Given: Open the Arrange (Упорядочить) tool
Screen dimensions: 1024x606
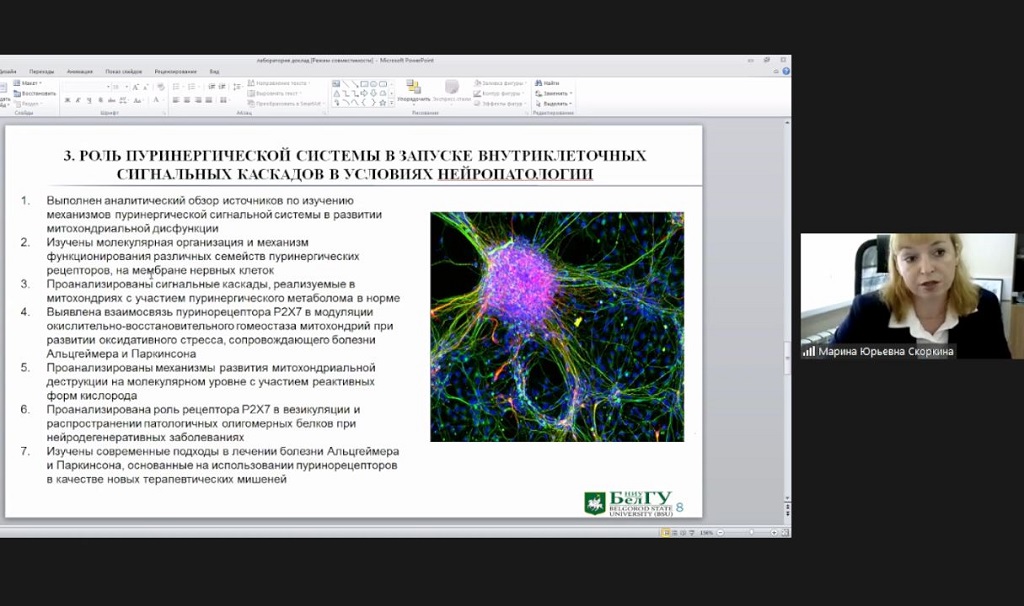Looking at the screenshot, I should click(x=413, y=90).
